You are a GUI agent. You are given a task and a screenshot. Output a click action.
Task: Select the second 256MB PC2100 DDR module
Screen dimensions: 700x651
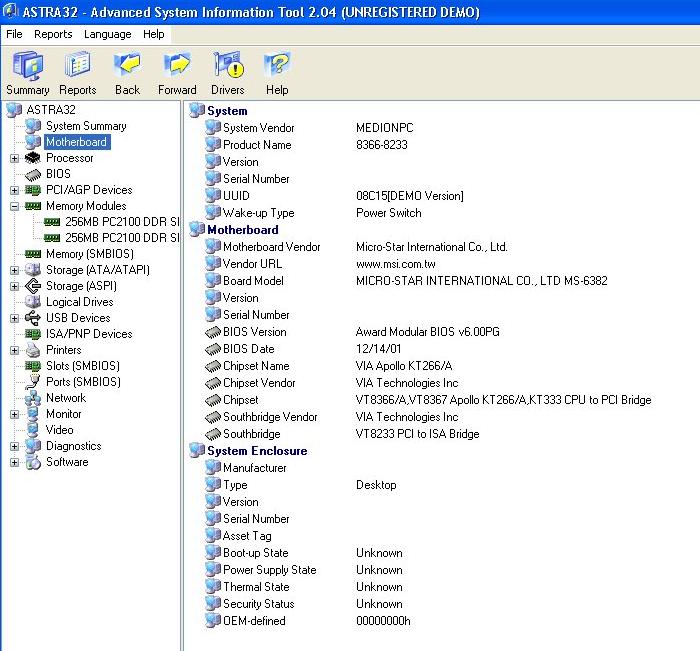[122, 238]
